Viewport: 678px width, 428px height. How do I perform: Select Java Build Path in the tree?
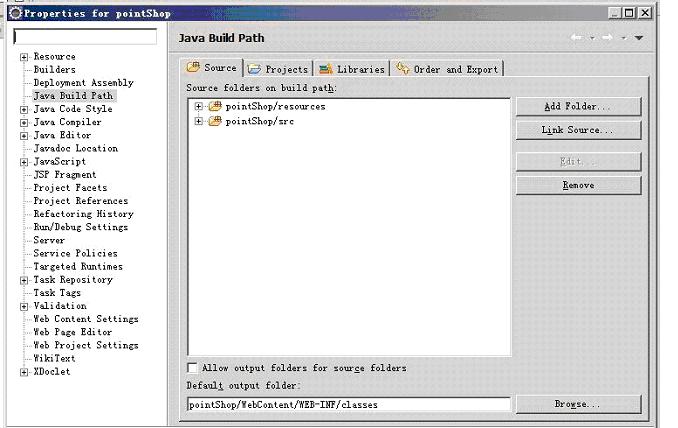click(x=73, y=96)
